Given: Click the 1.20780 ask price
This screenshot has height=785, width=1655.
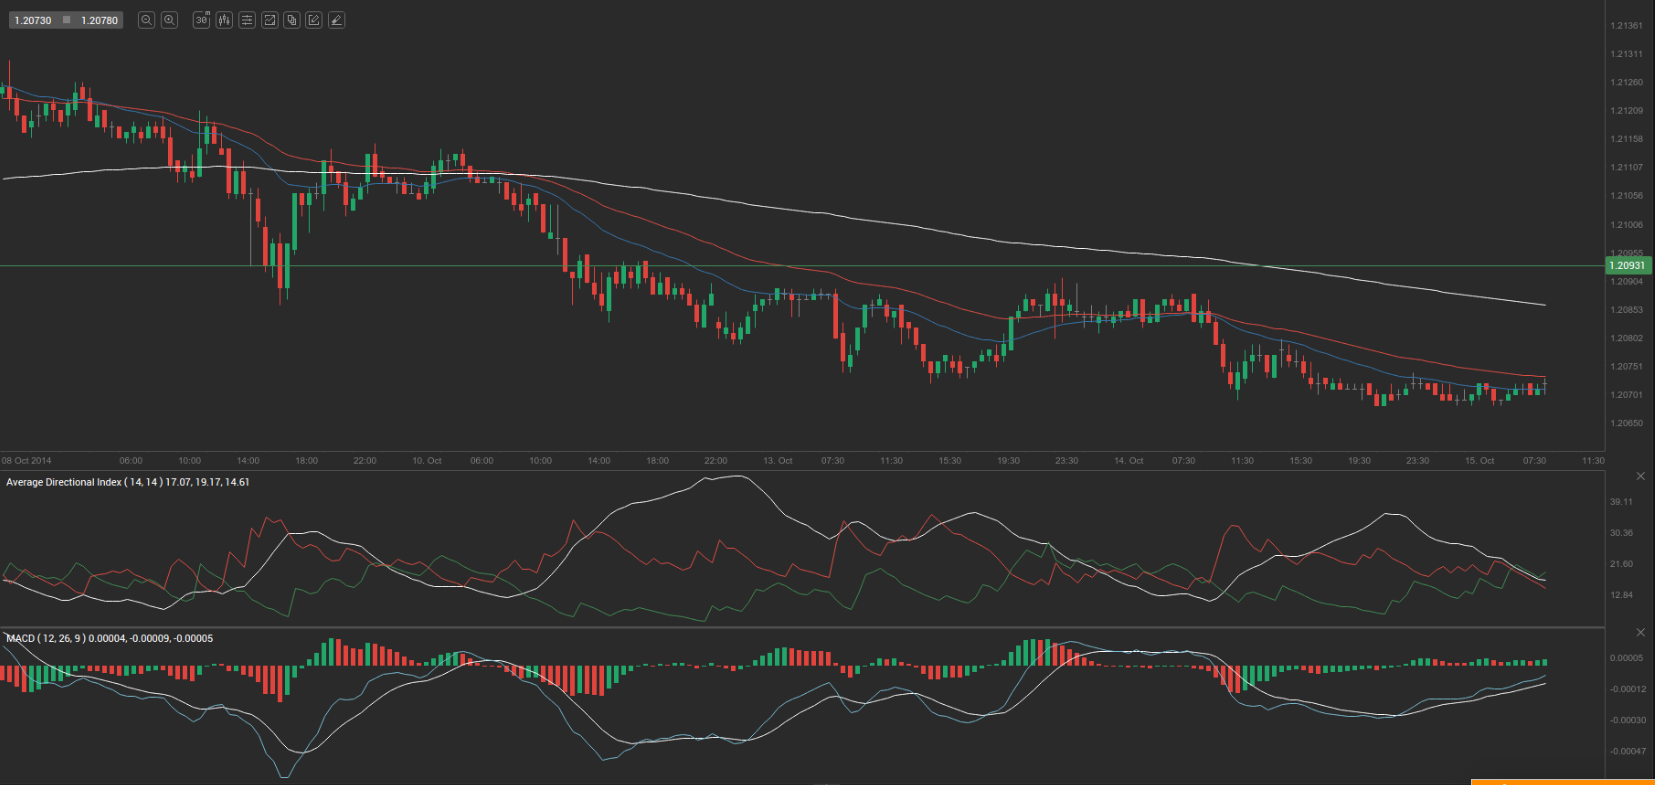Looking at the screenshot, I should click(x=99, y=20).
